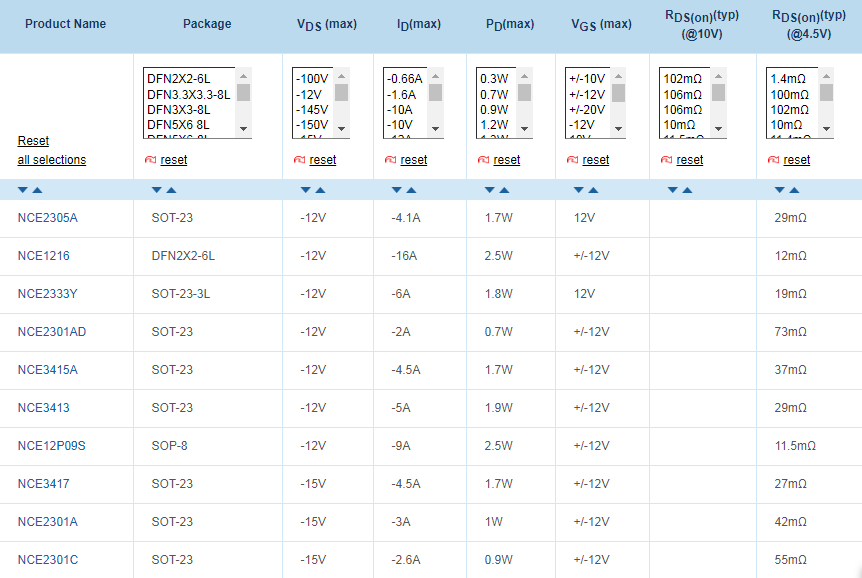Screen dimensions: 862x578
Task: Click the reset link under RDS(on) @10V filter
Action: click(690, 159)
